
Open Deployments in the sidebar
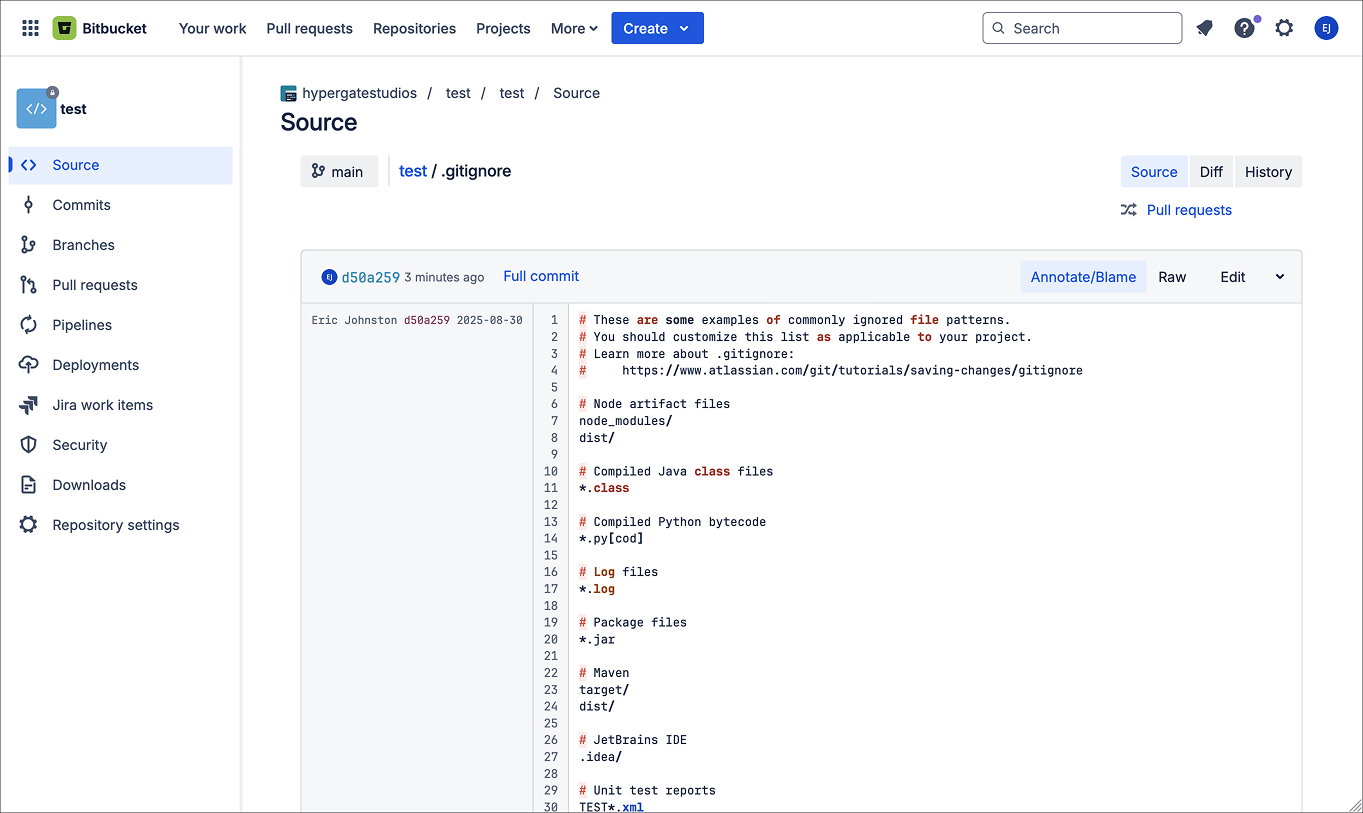[95, 365]
